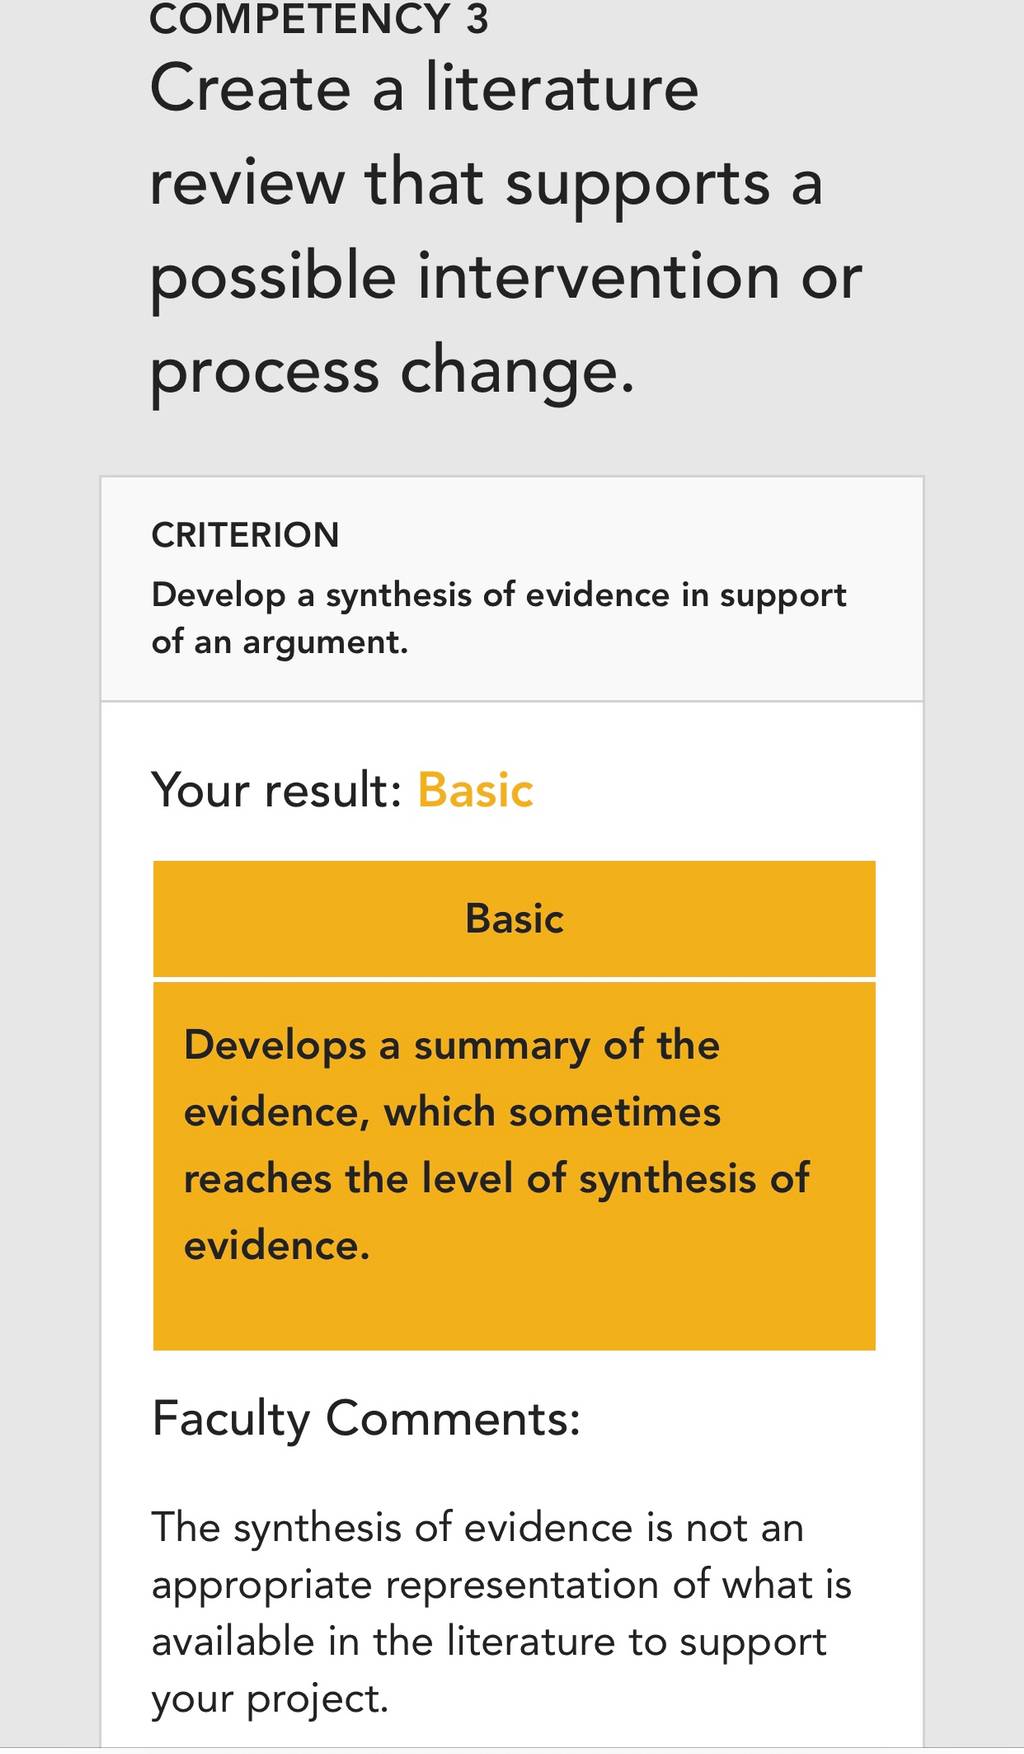Click 'available in the literature' comment line
The height and width of the screenshot is (1754, 1024).
click(x=489, y=1642)
